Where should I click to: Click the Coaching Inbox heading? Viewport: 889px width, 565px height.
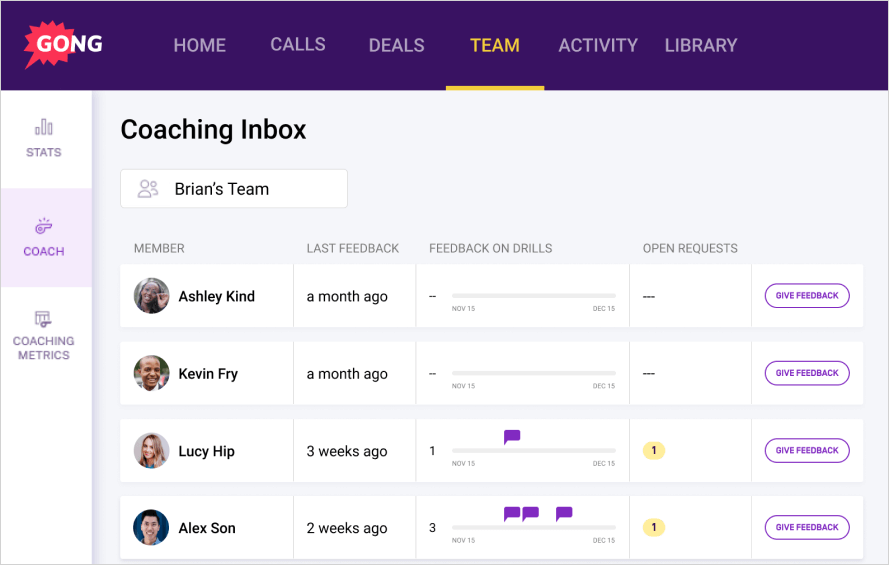[x=213, y=130]
